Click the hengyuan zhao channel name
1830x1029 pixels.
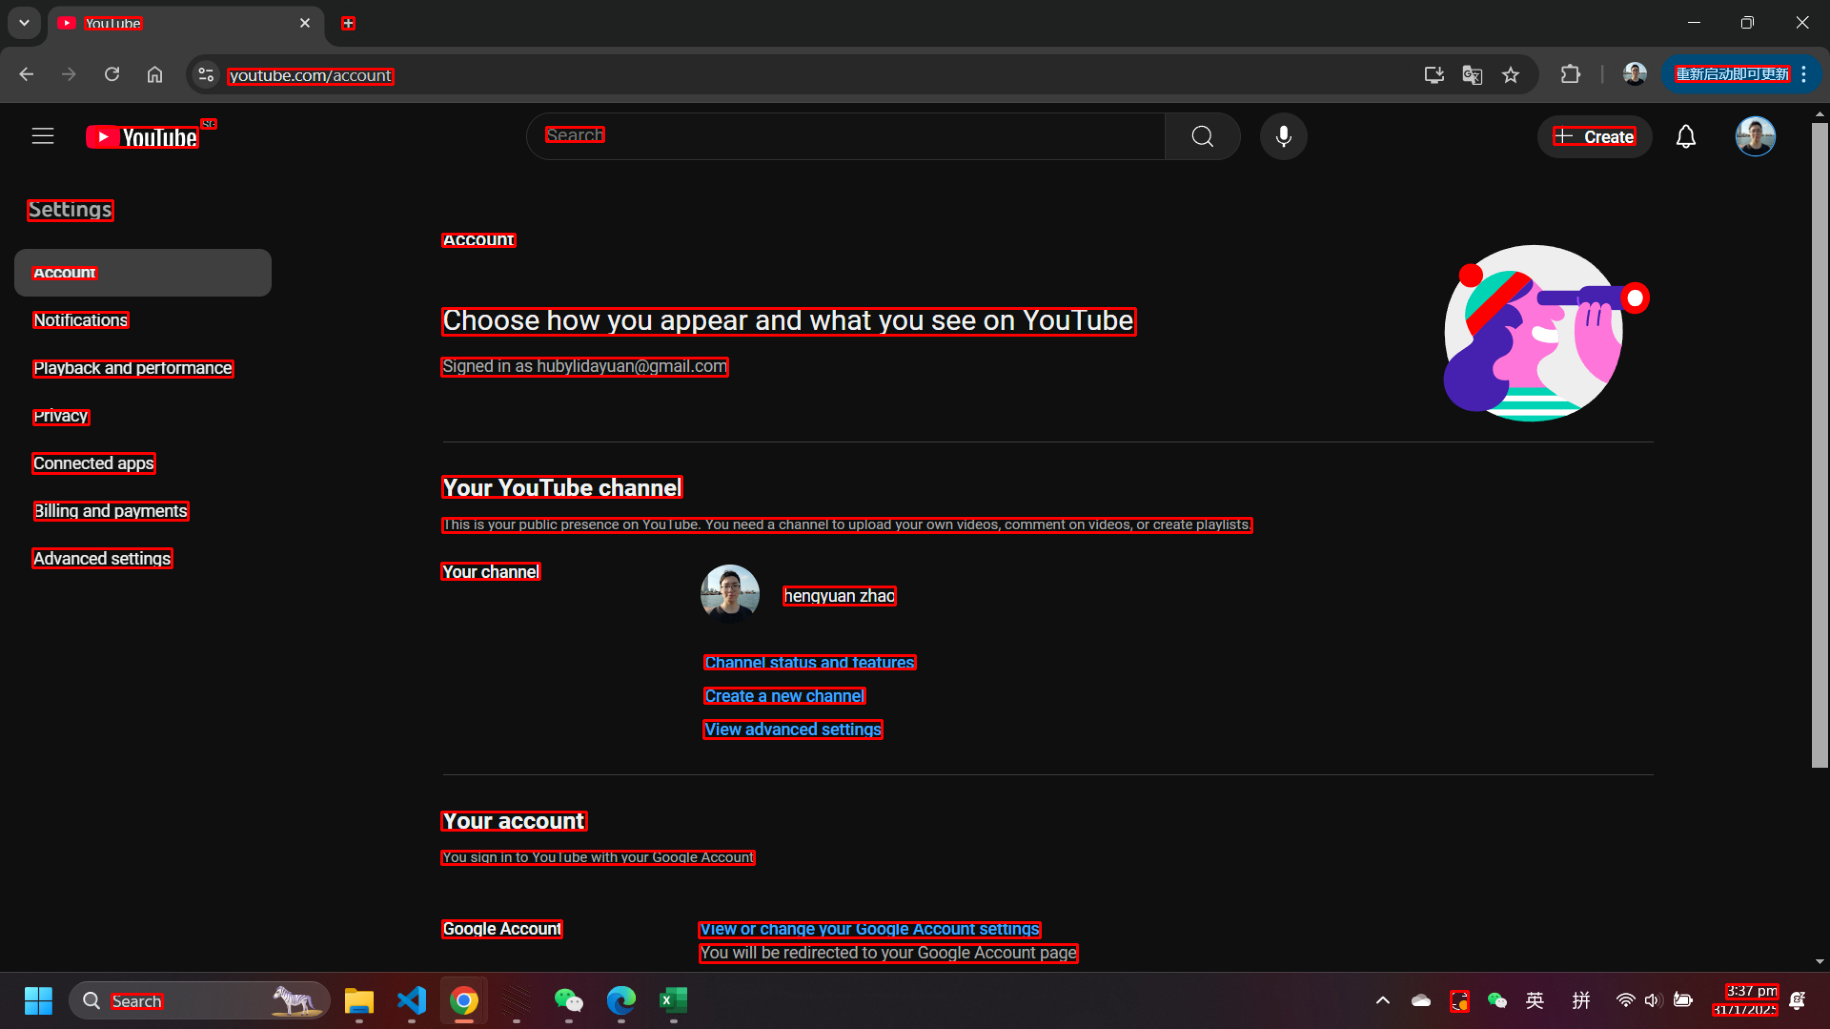click(x=839, y=596)
